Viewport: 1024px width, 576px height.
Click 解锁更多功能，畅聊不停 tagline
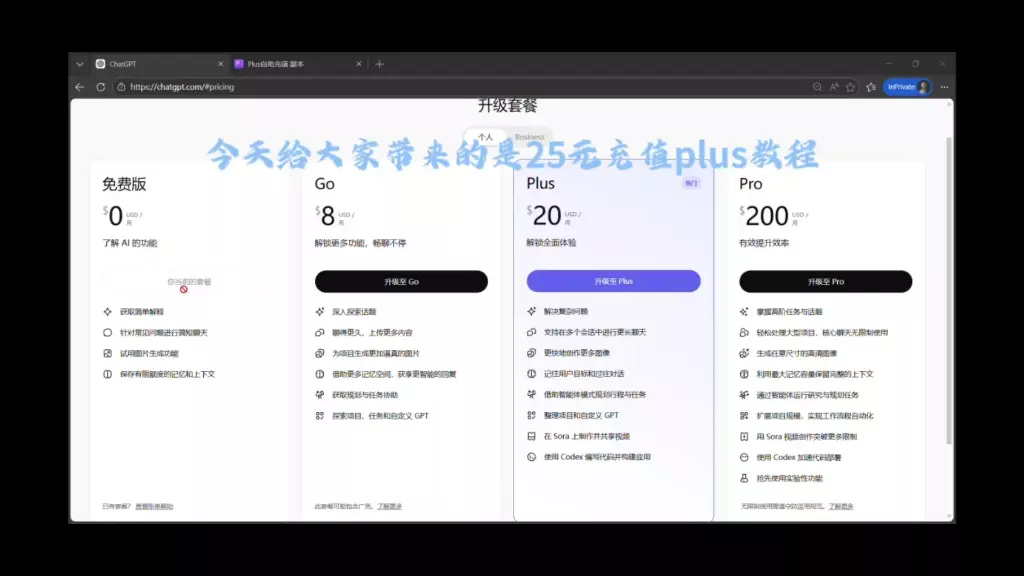[360, 243]
